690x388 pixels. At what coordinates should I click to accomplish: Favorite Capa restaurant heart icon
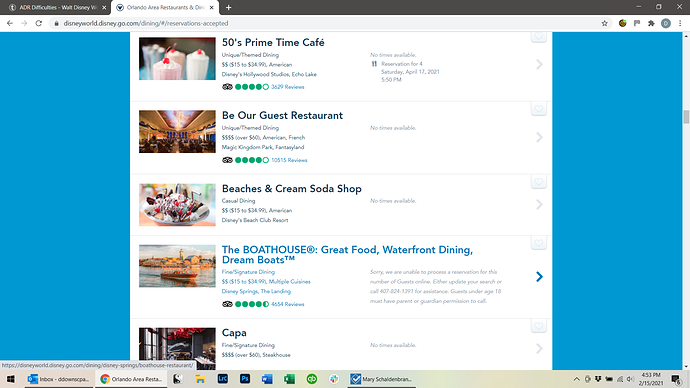pyautogui.click(x=539, y=326)
